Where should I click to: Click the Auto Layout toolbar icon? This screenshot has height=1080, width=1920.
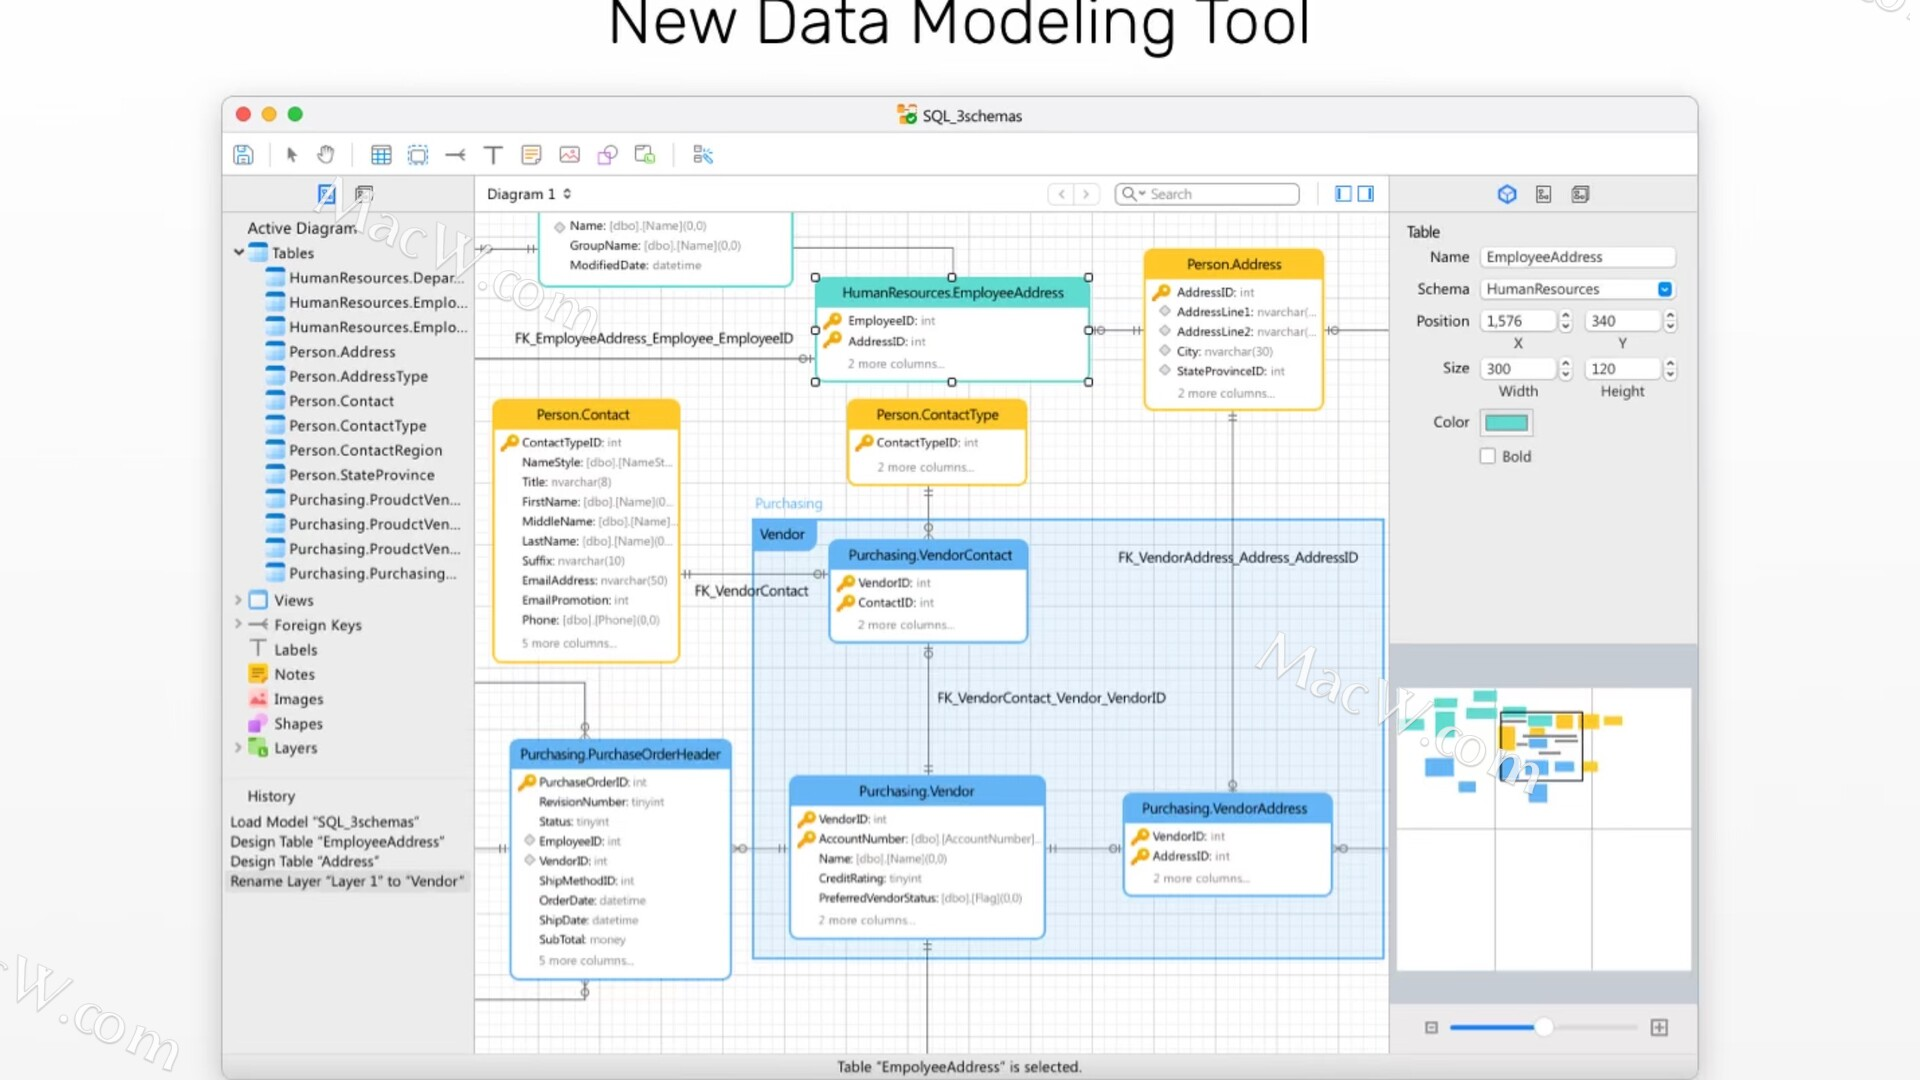(703, 155)
